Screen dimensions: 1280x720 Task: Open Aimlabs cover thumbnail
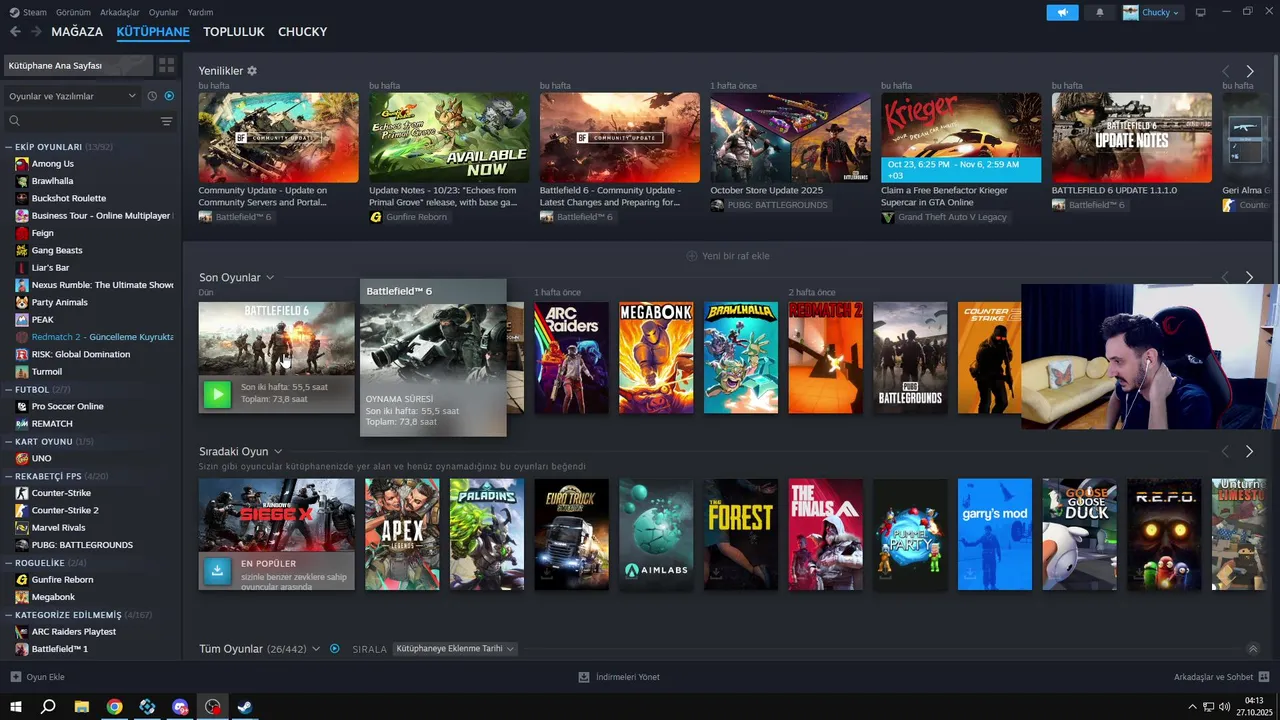pos(656,534)
